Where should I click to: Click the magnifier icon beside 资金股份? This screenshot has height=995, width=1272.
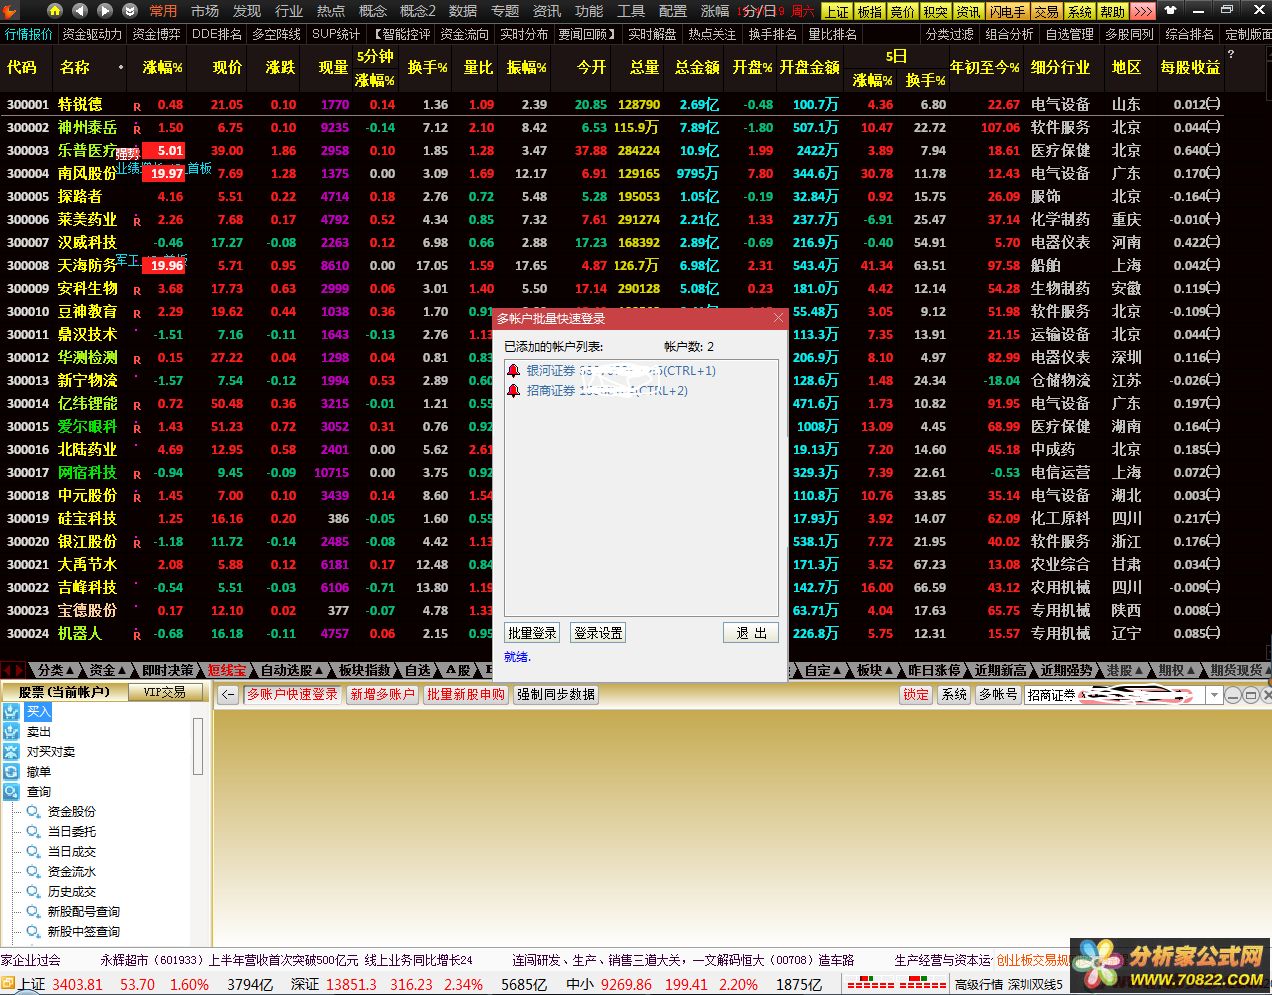tap(34, 812)
